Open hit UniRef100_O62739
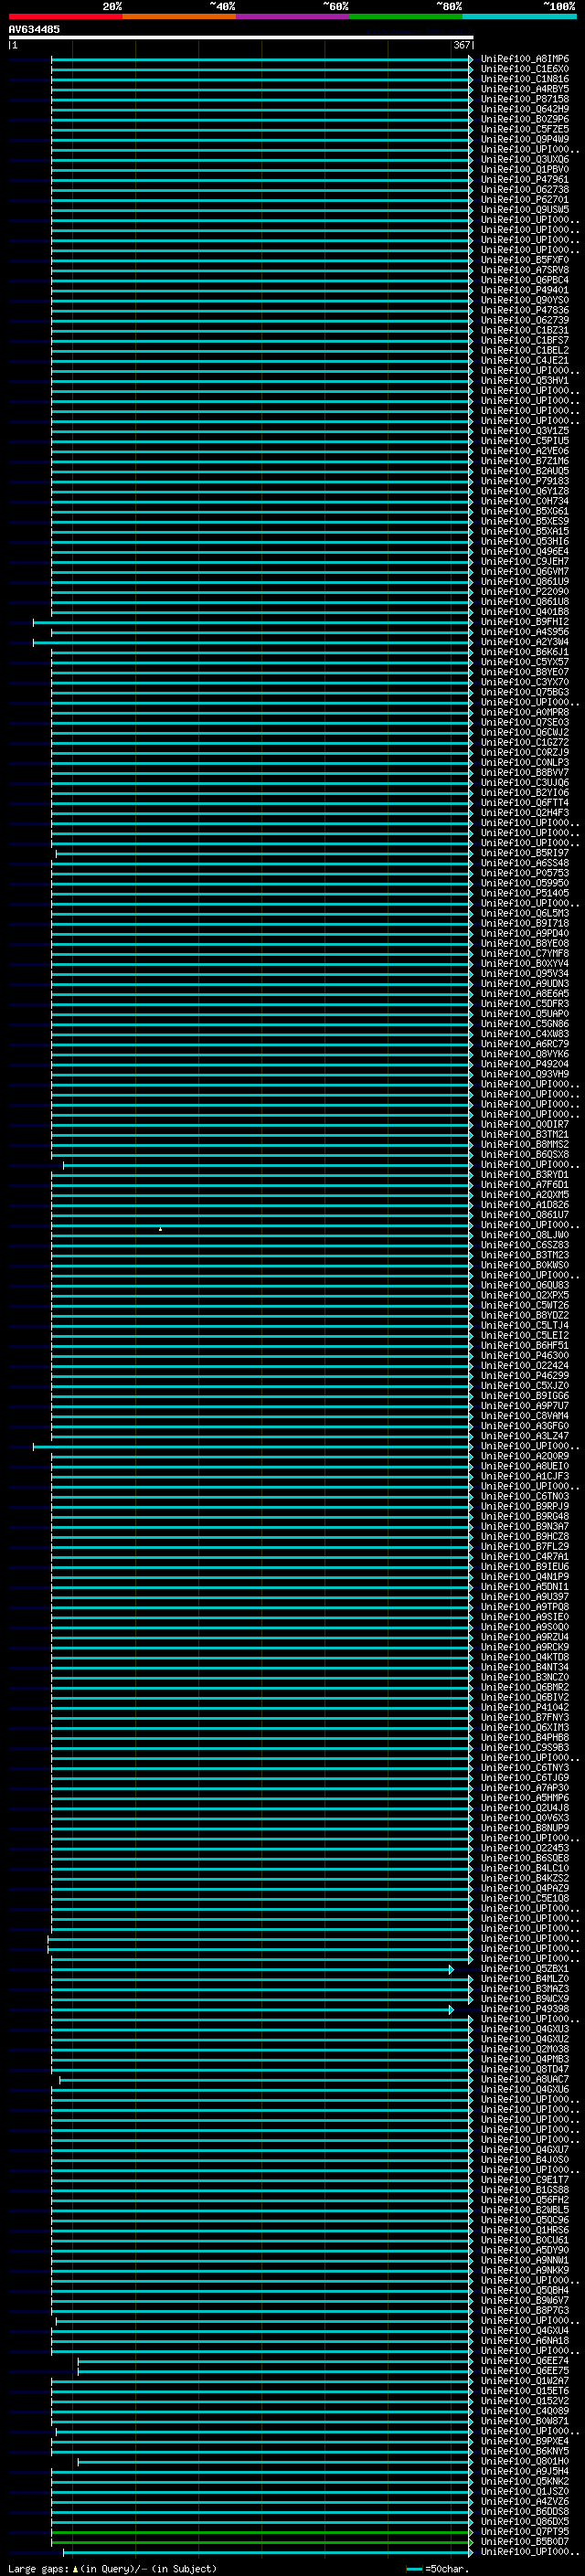Viewport: 585px width, 2576px height. click(x=525, y=320)
